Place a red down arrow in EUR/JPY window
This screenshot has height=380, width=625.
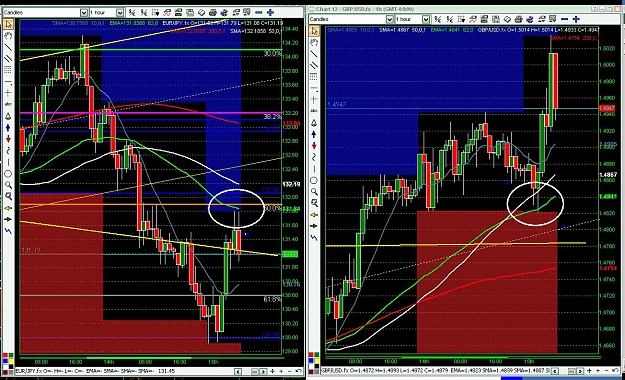click(8, 139)
